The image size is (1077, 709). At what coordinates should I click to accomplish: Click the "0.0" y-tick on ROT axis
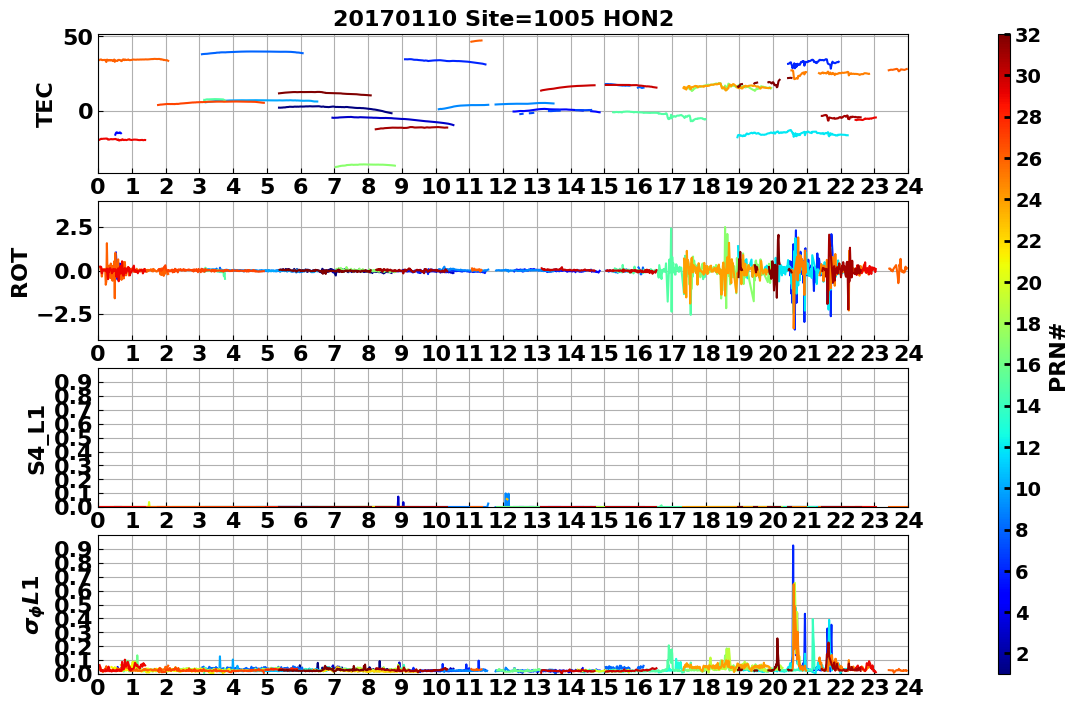pos(73,271)
